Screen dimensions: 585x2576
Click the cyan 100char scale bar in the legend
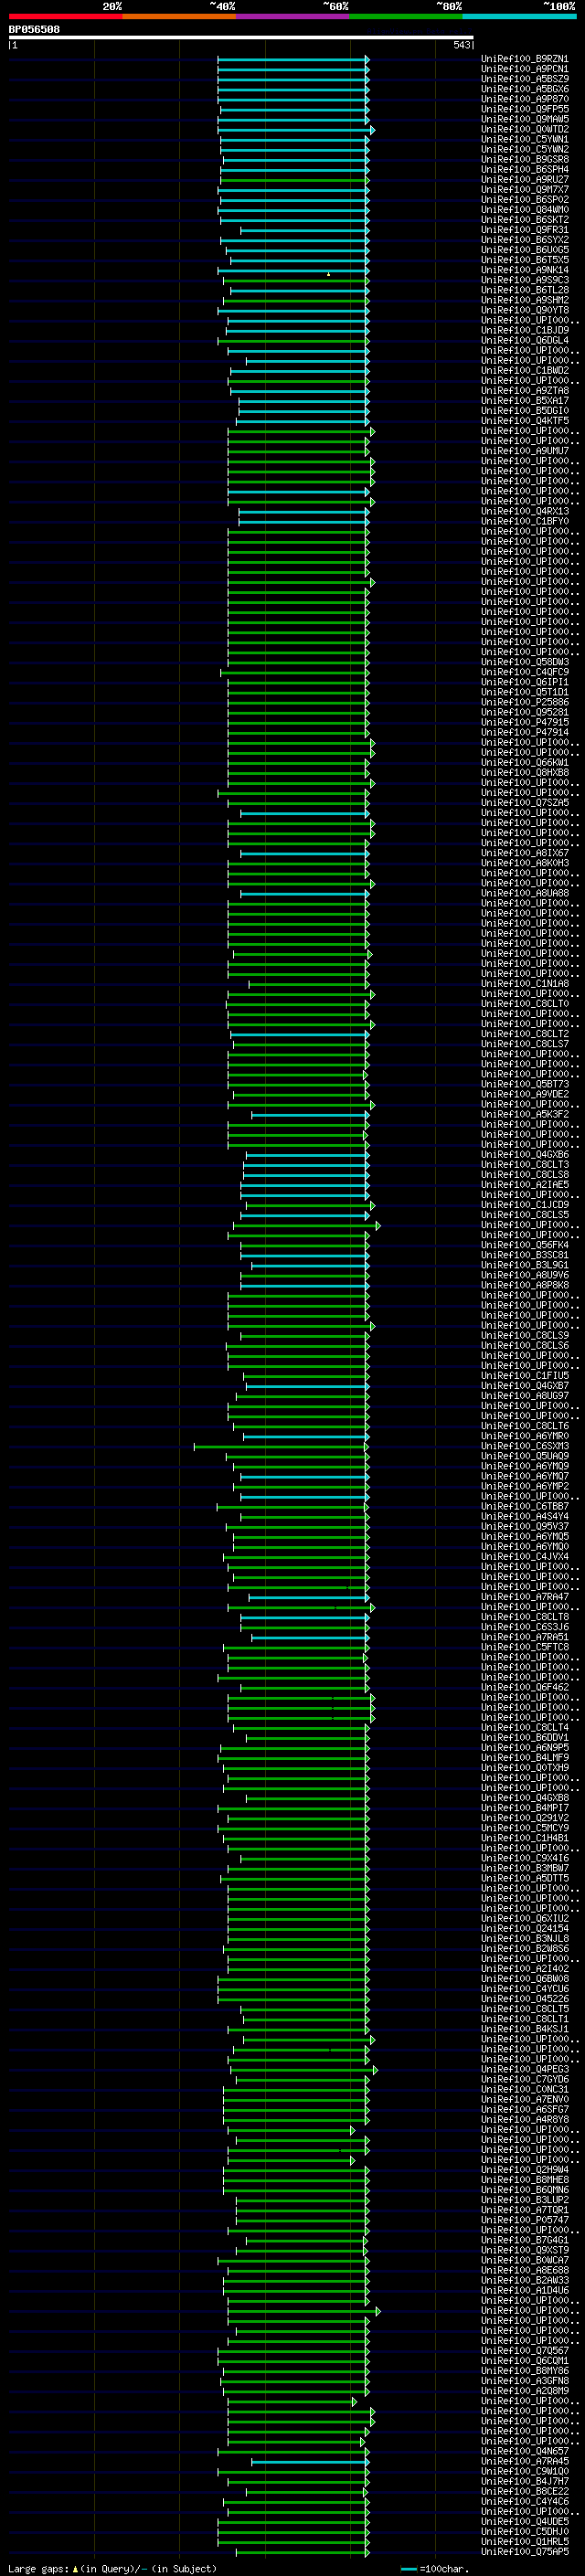click(x=408, y=2569)
